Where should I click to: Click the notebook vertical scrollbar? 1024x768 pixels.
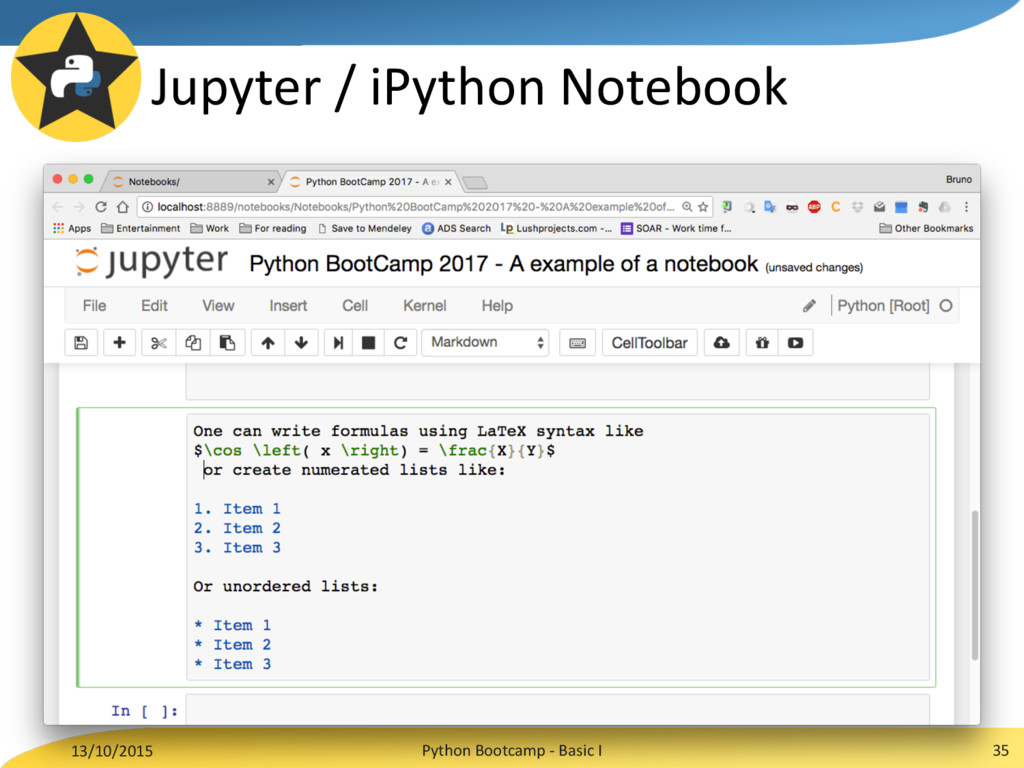pos(974,584)
